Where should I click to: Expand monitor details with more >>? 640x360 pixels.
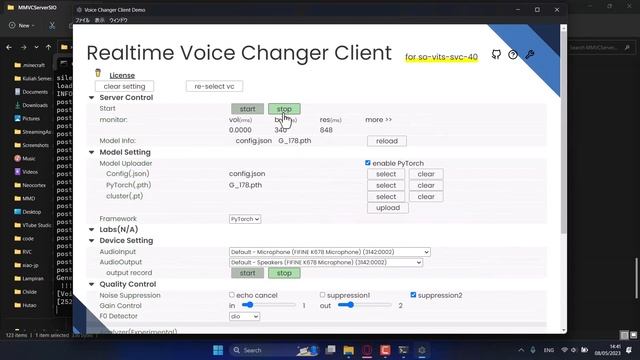(x=378, y=120)
